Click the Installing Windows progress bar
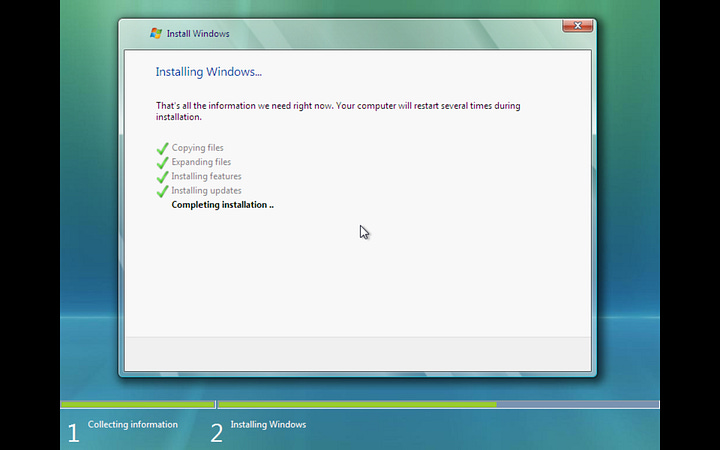 [439, 405]
